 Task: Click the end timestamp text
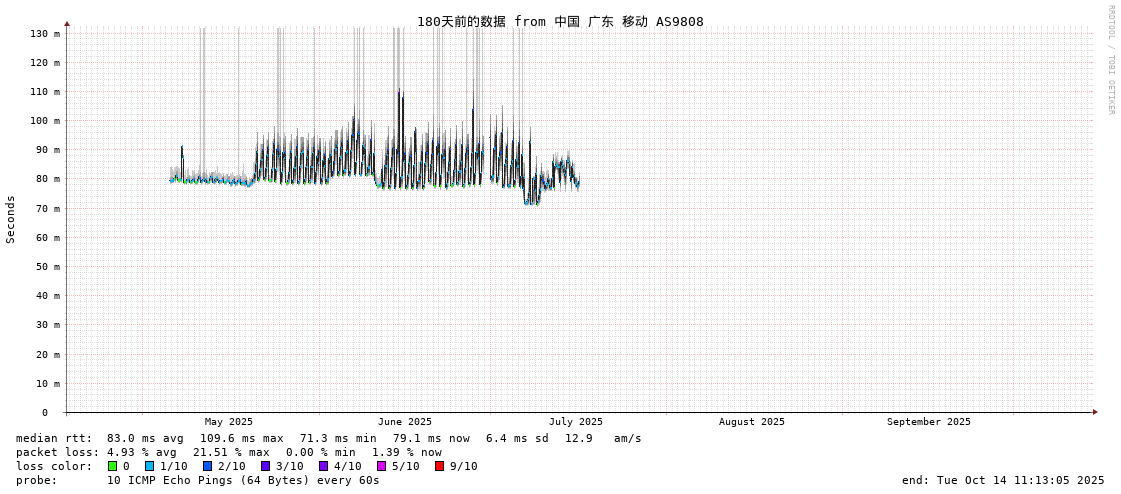point(1003,480)
